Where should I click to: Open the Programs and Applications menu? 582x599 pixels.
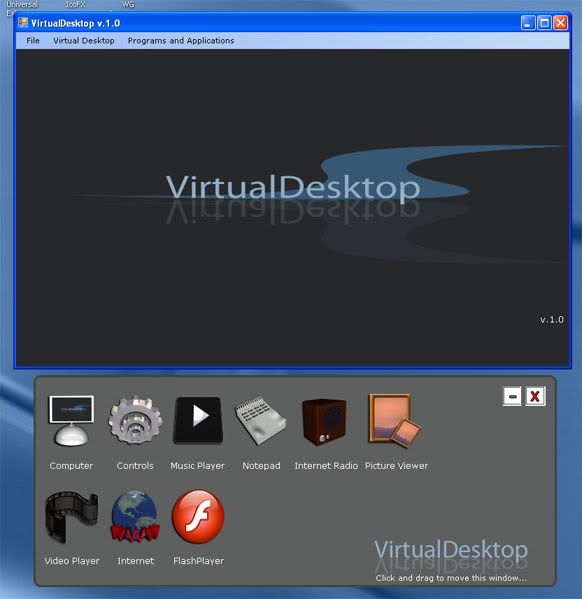point(181,40)
